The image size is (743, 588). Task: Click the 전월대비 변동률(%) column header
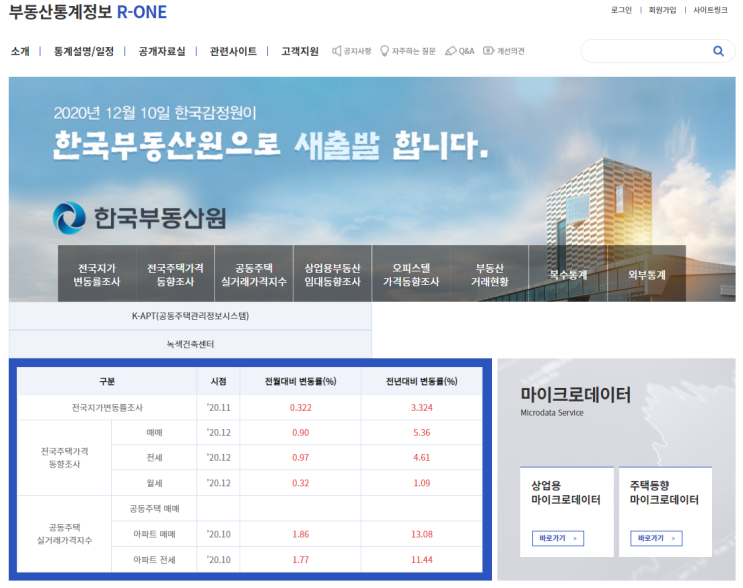(x=300, y=381)
